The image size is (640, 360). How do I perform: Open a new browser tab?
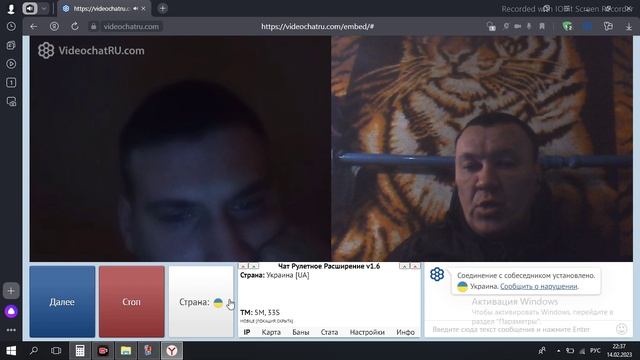tap(162, 8)
